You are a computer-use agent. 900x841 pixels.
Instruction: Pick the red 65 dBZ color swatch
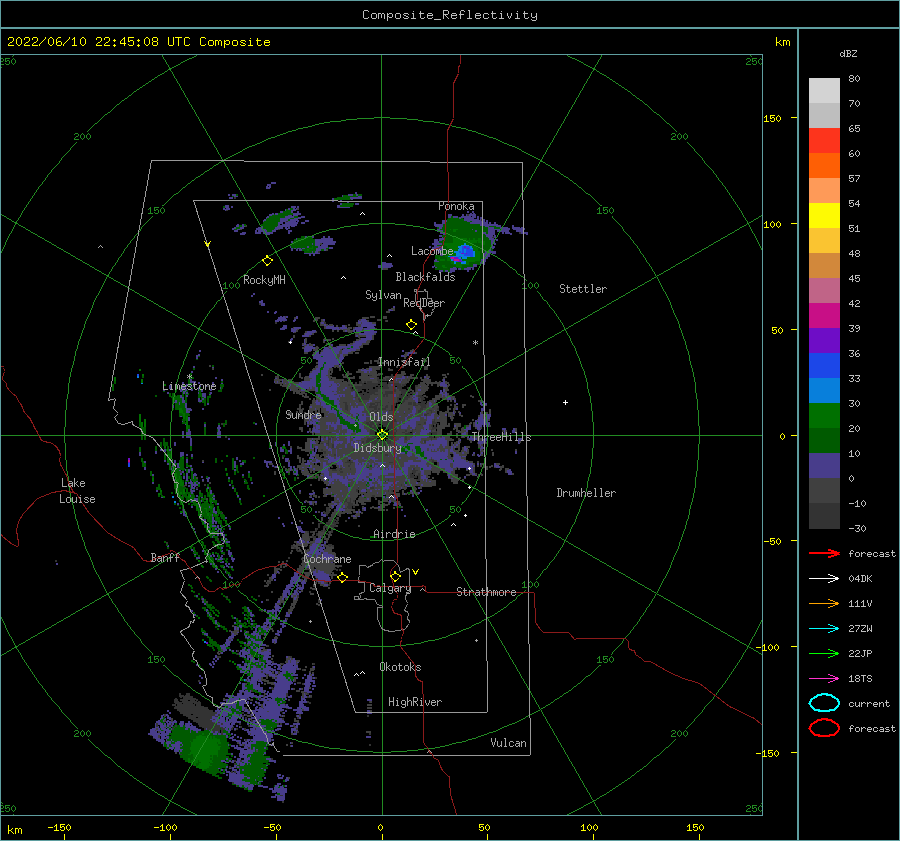(x=824, y=141)
